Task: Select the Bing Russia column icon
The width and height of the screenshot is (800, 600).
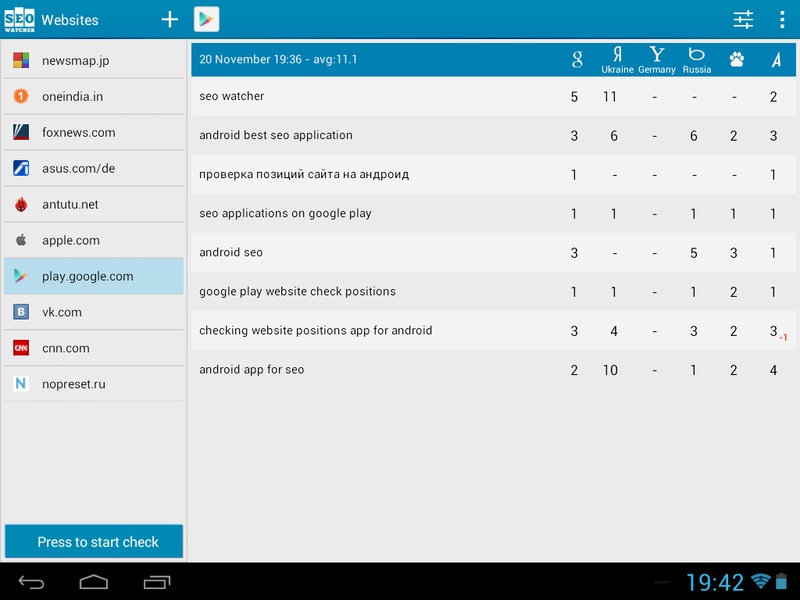Action: point(696,59)
